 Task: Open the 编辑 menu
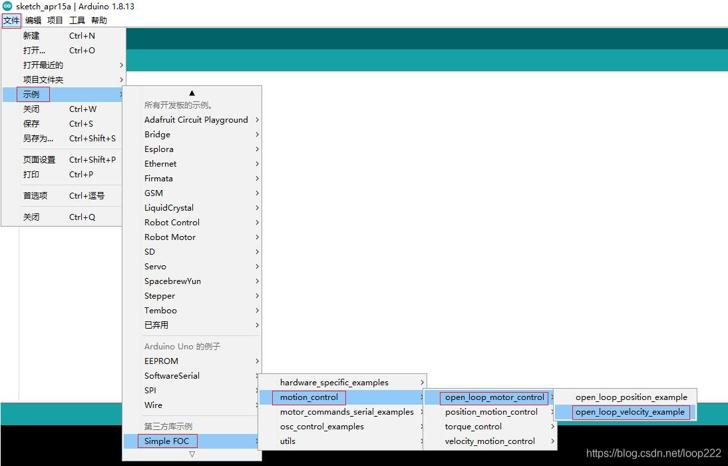click(33, 20)
